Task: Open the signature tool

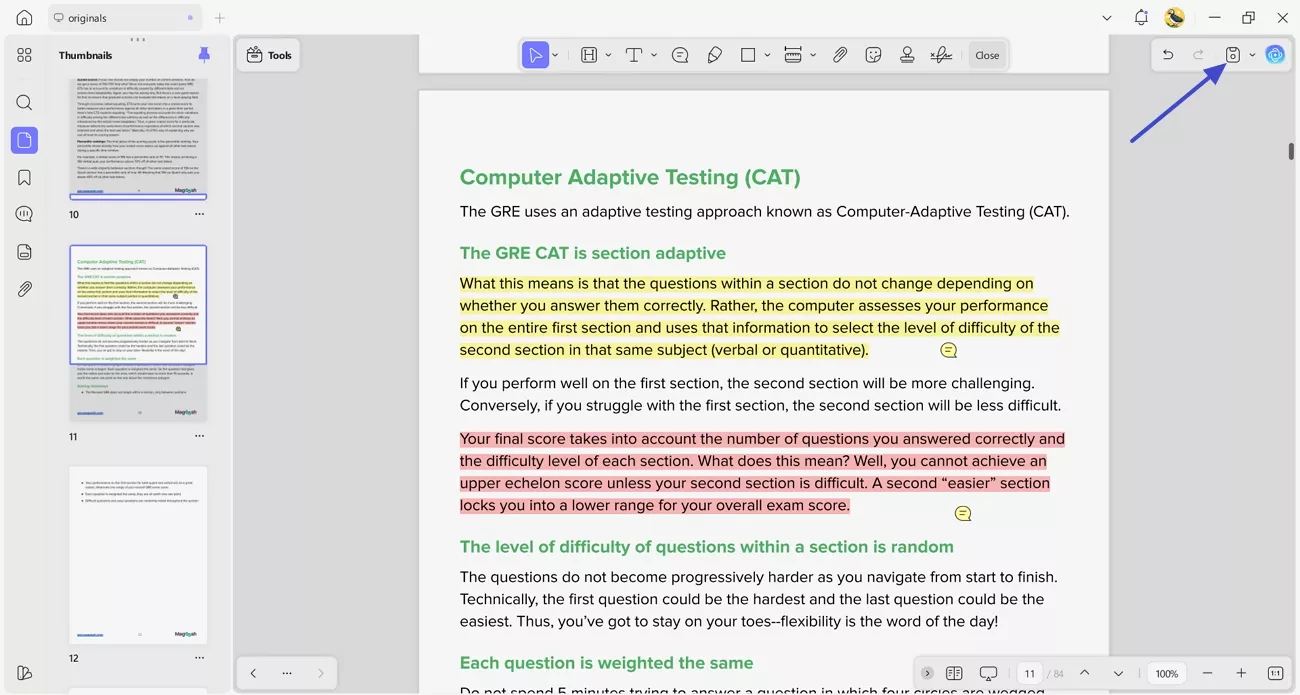Action: 941,55
